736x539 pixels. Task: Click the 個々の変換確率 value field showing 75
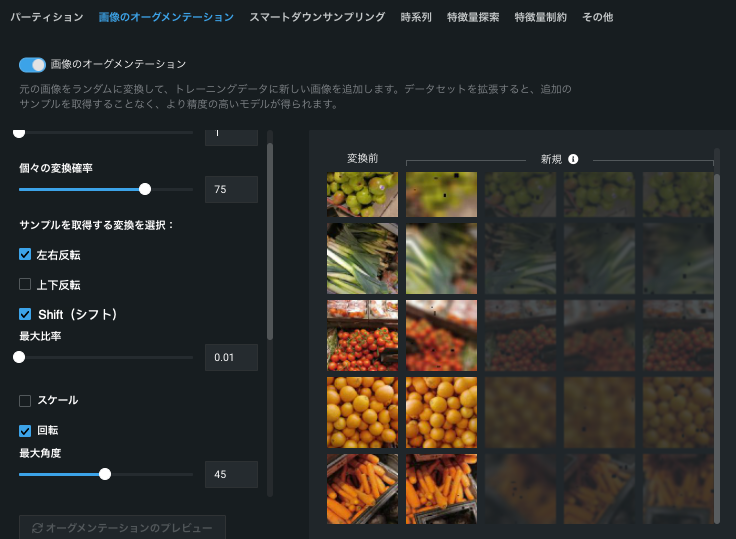231,189
